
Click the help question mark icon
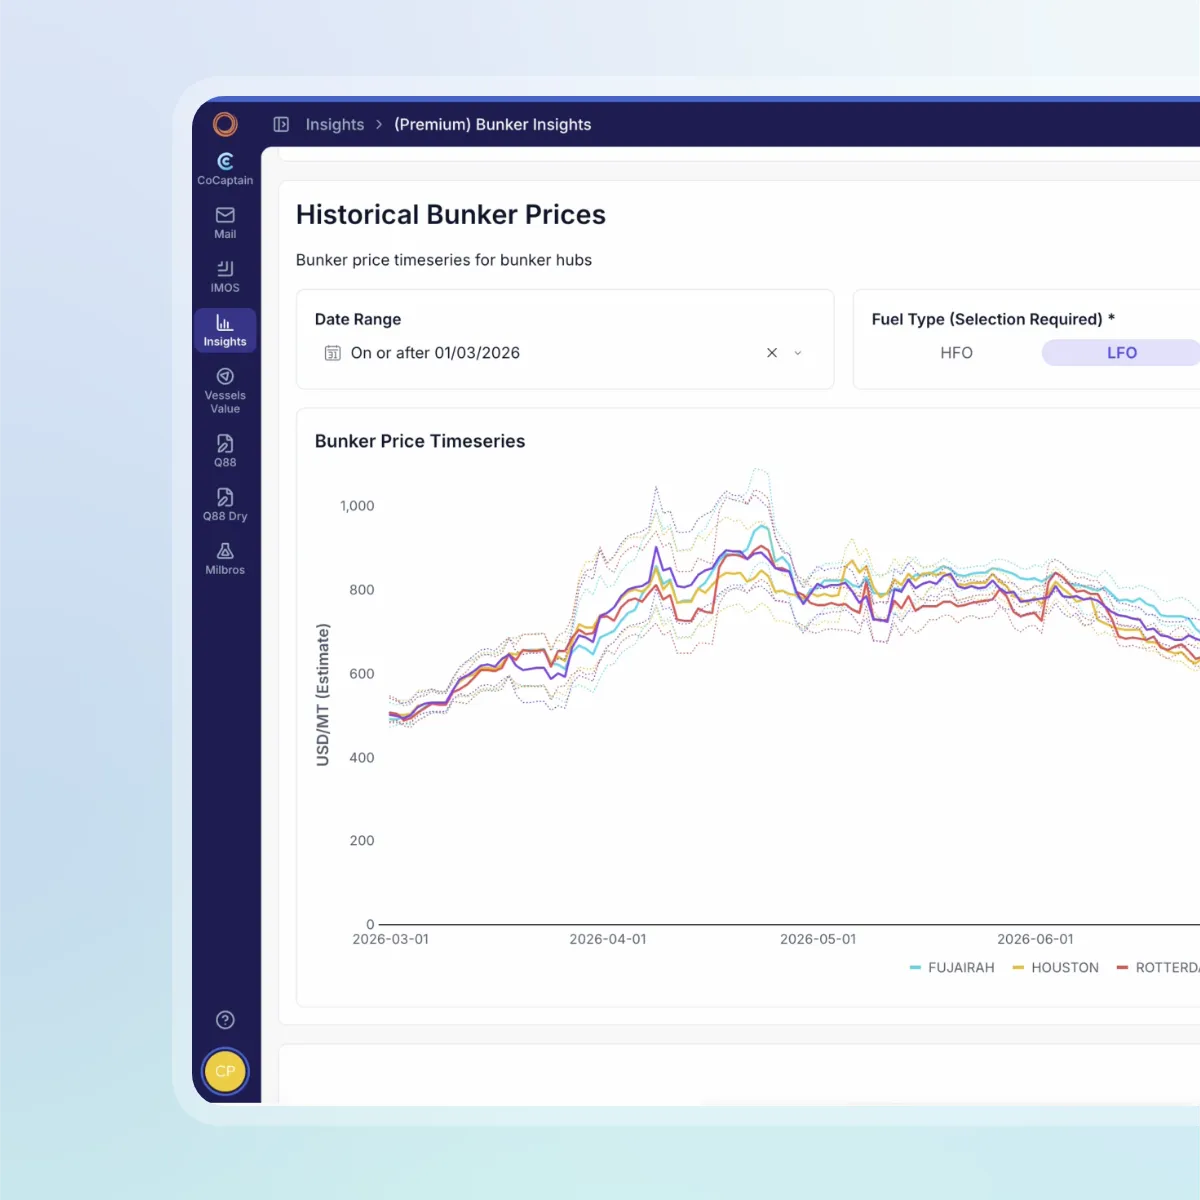(x=225, y=1020)
